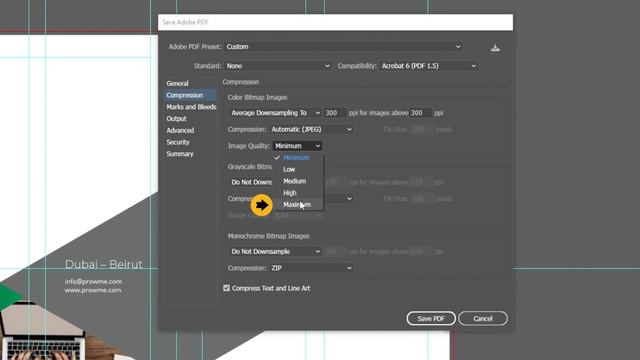The image size is (640, 360).
Task: Open the Adobe PDF Preset dropdown
Action: pyautogui.click(x=344, y=47)
